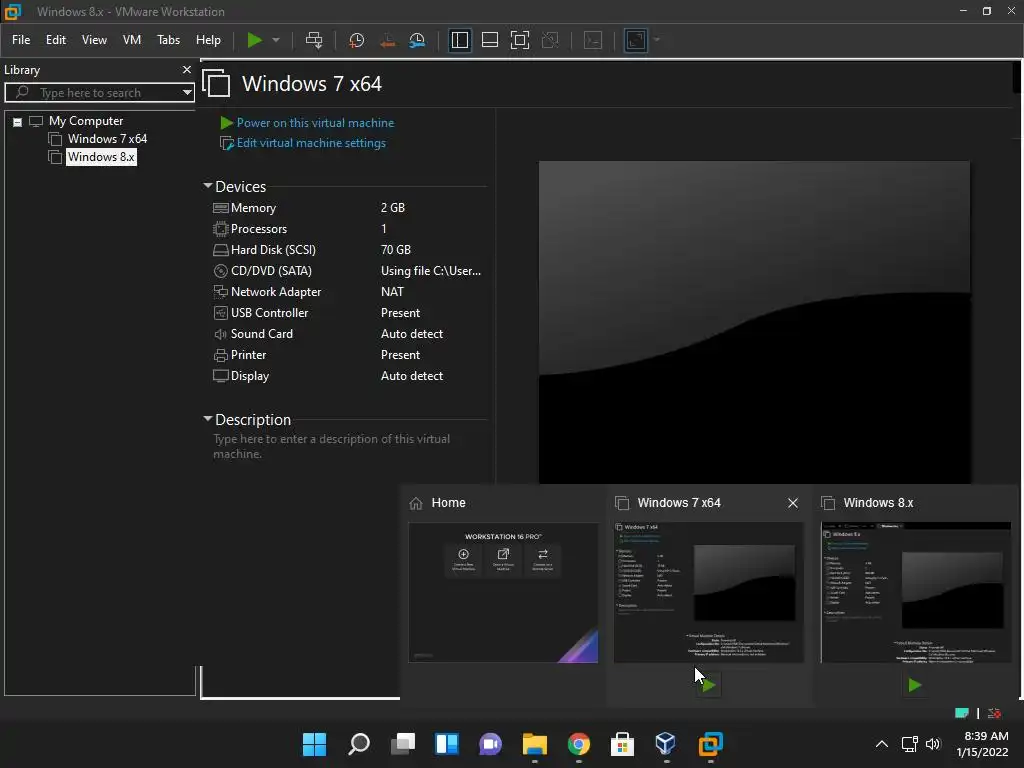
Task: Open the Edit menu
Action: click(56, 40)
